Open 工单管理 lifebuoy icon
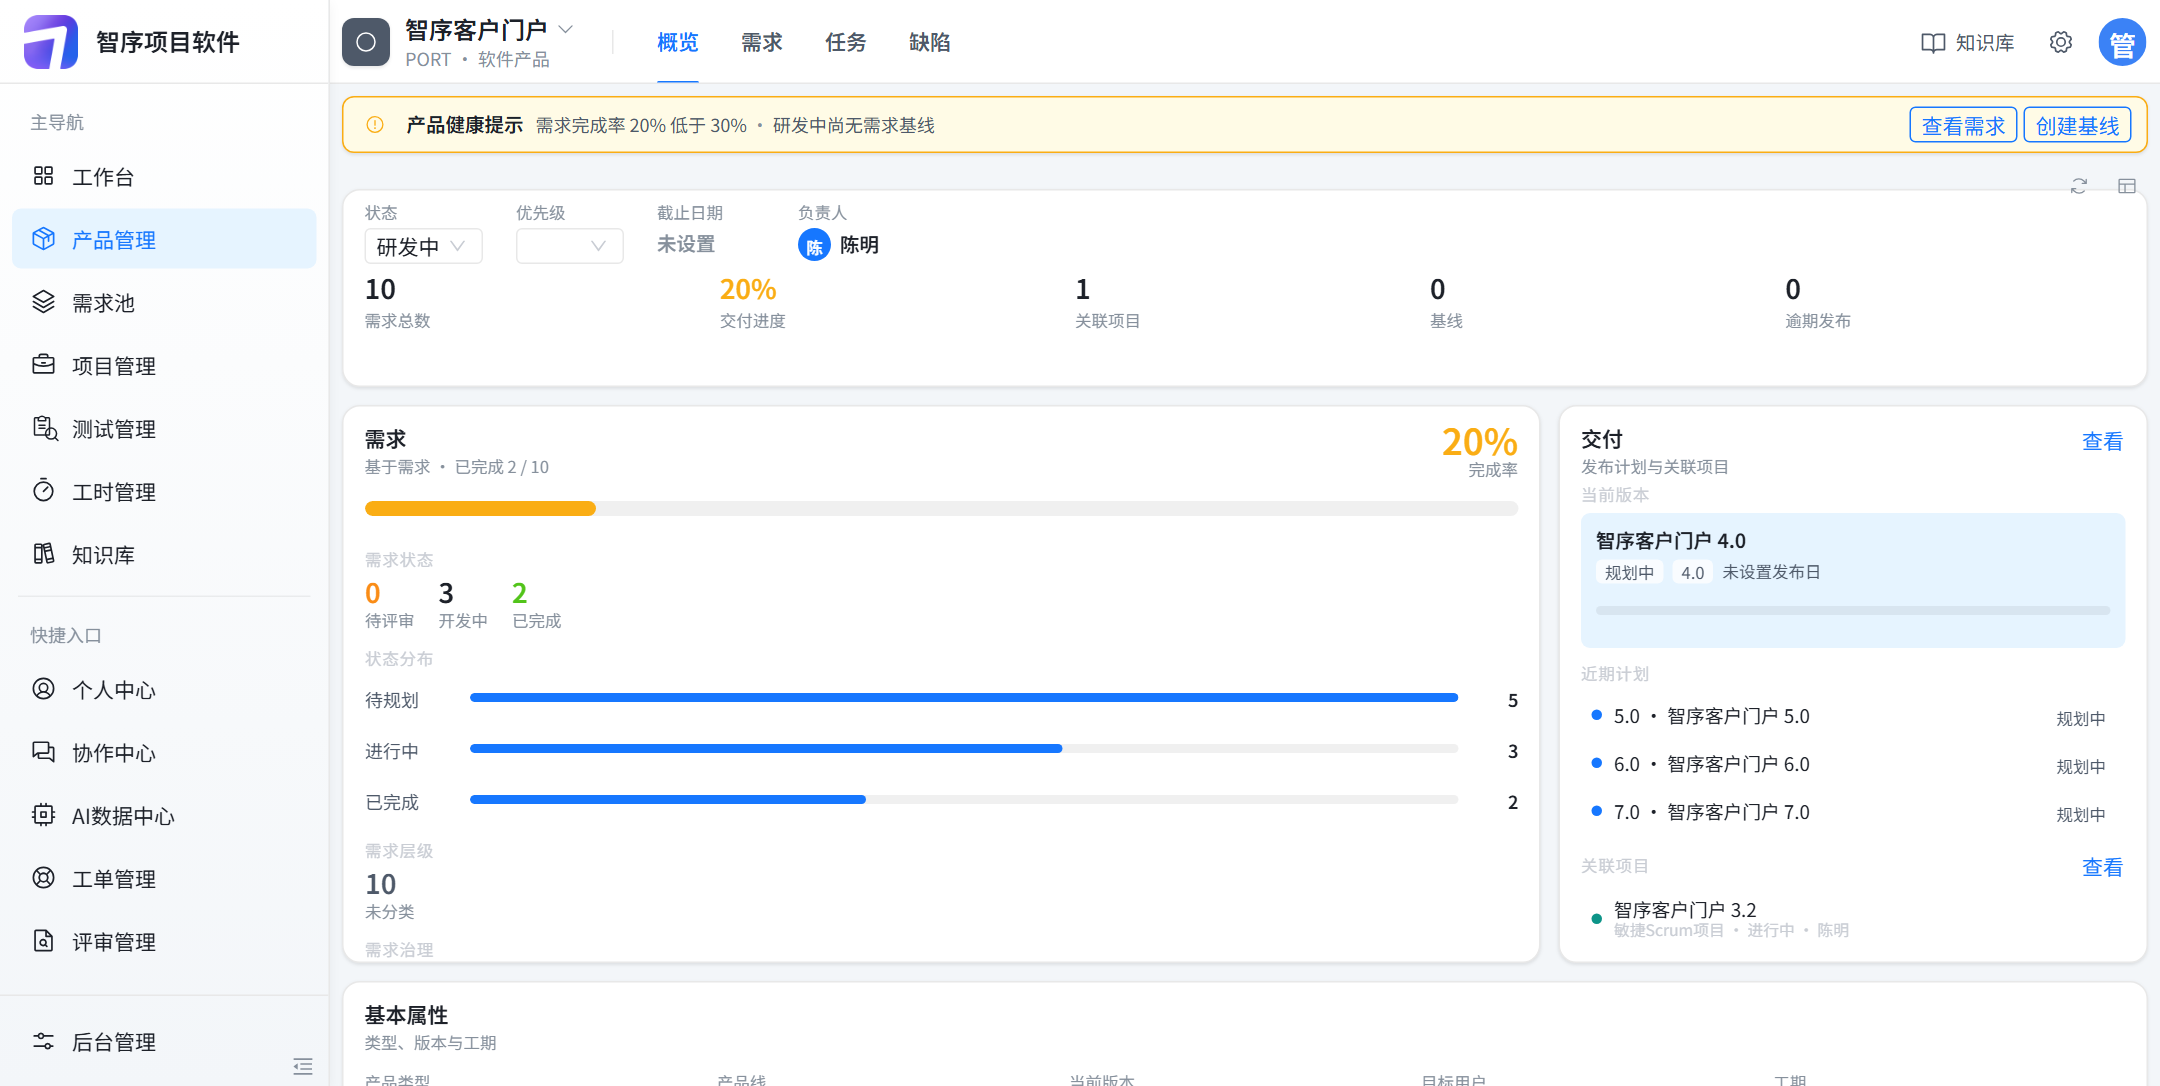The image size is (2160, 1086). tap(43, 878)
